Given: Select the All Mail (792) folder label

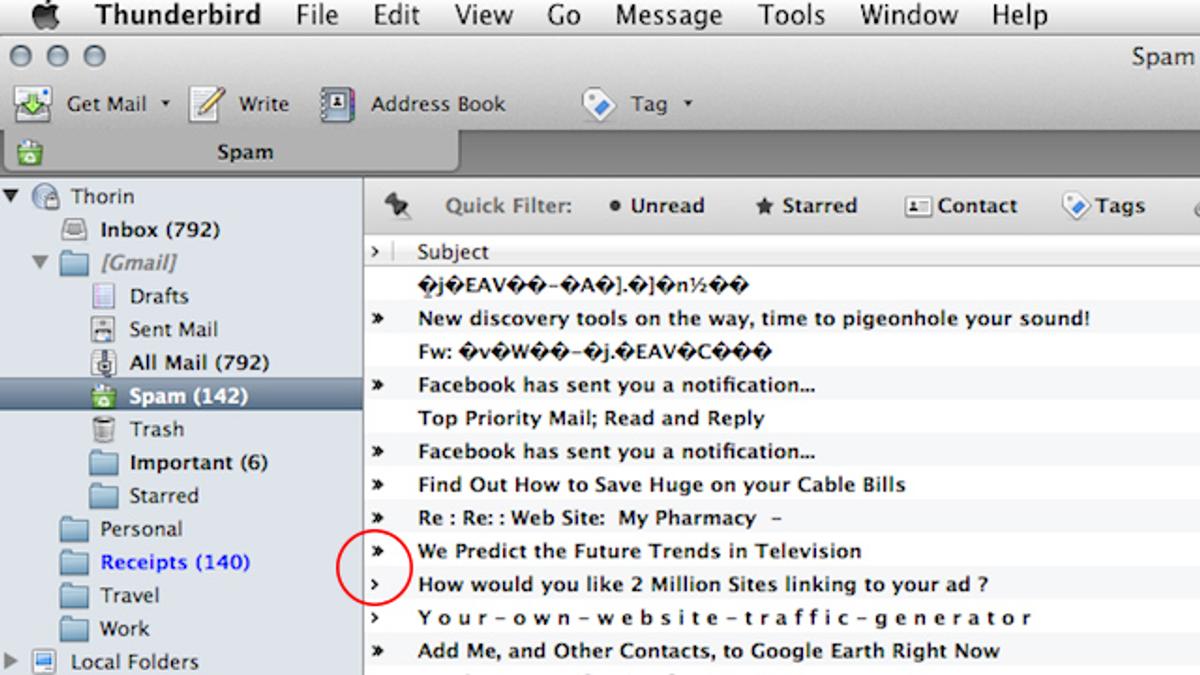Looking at the screenshot, I should tap(199, 363).
